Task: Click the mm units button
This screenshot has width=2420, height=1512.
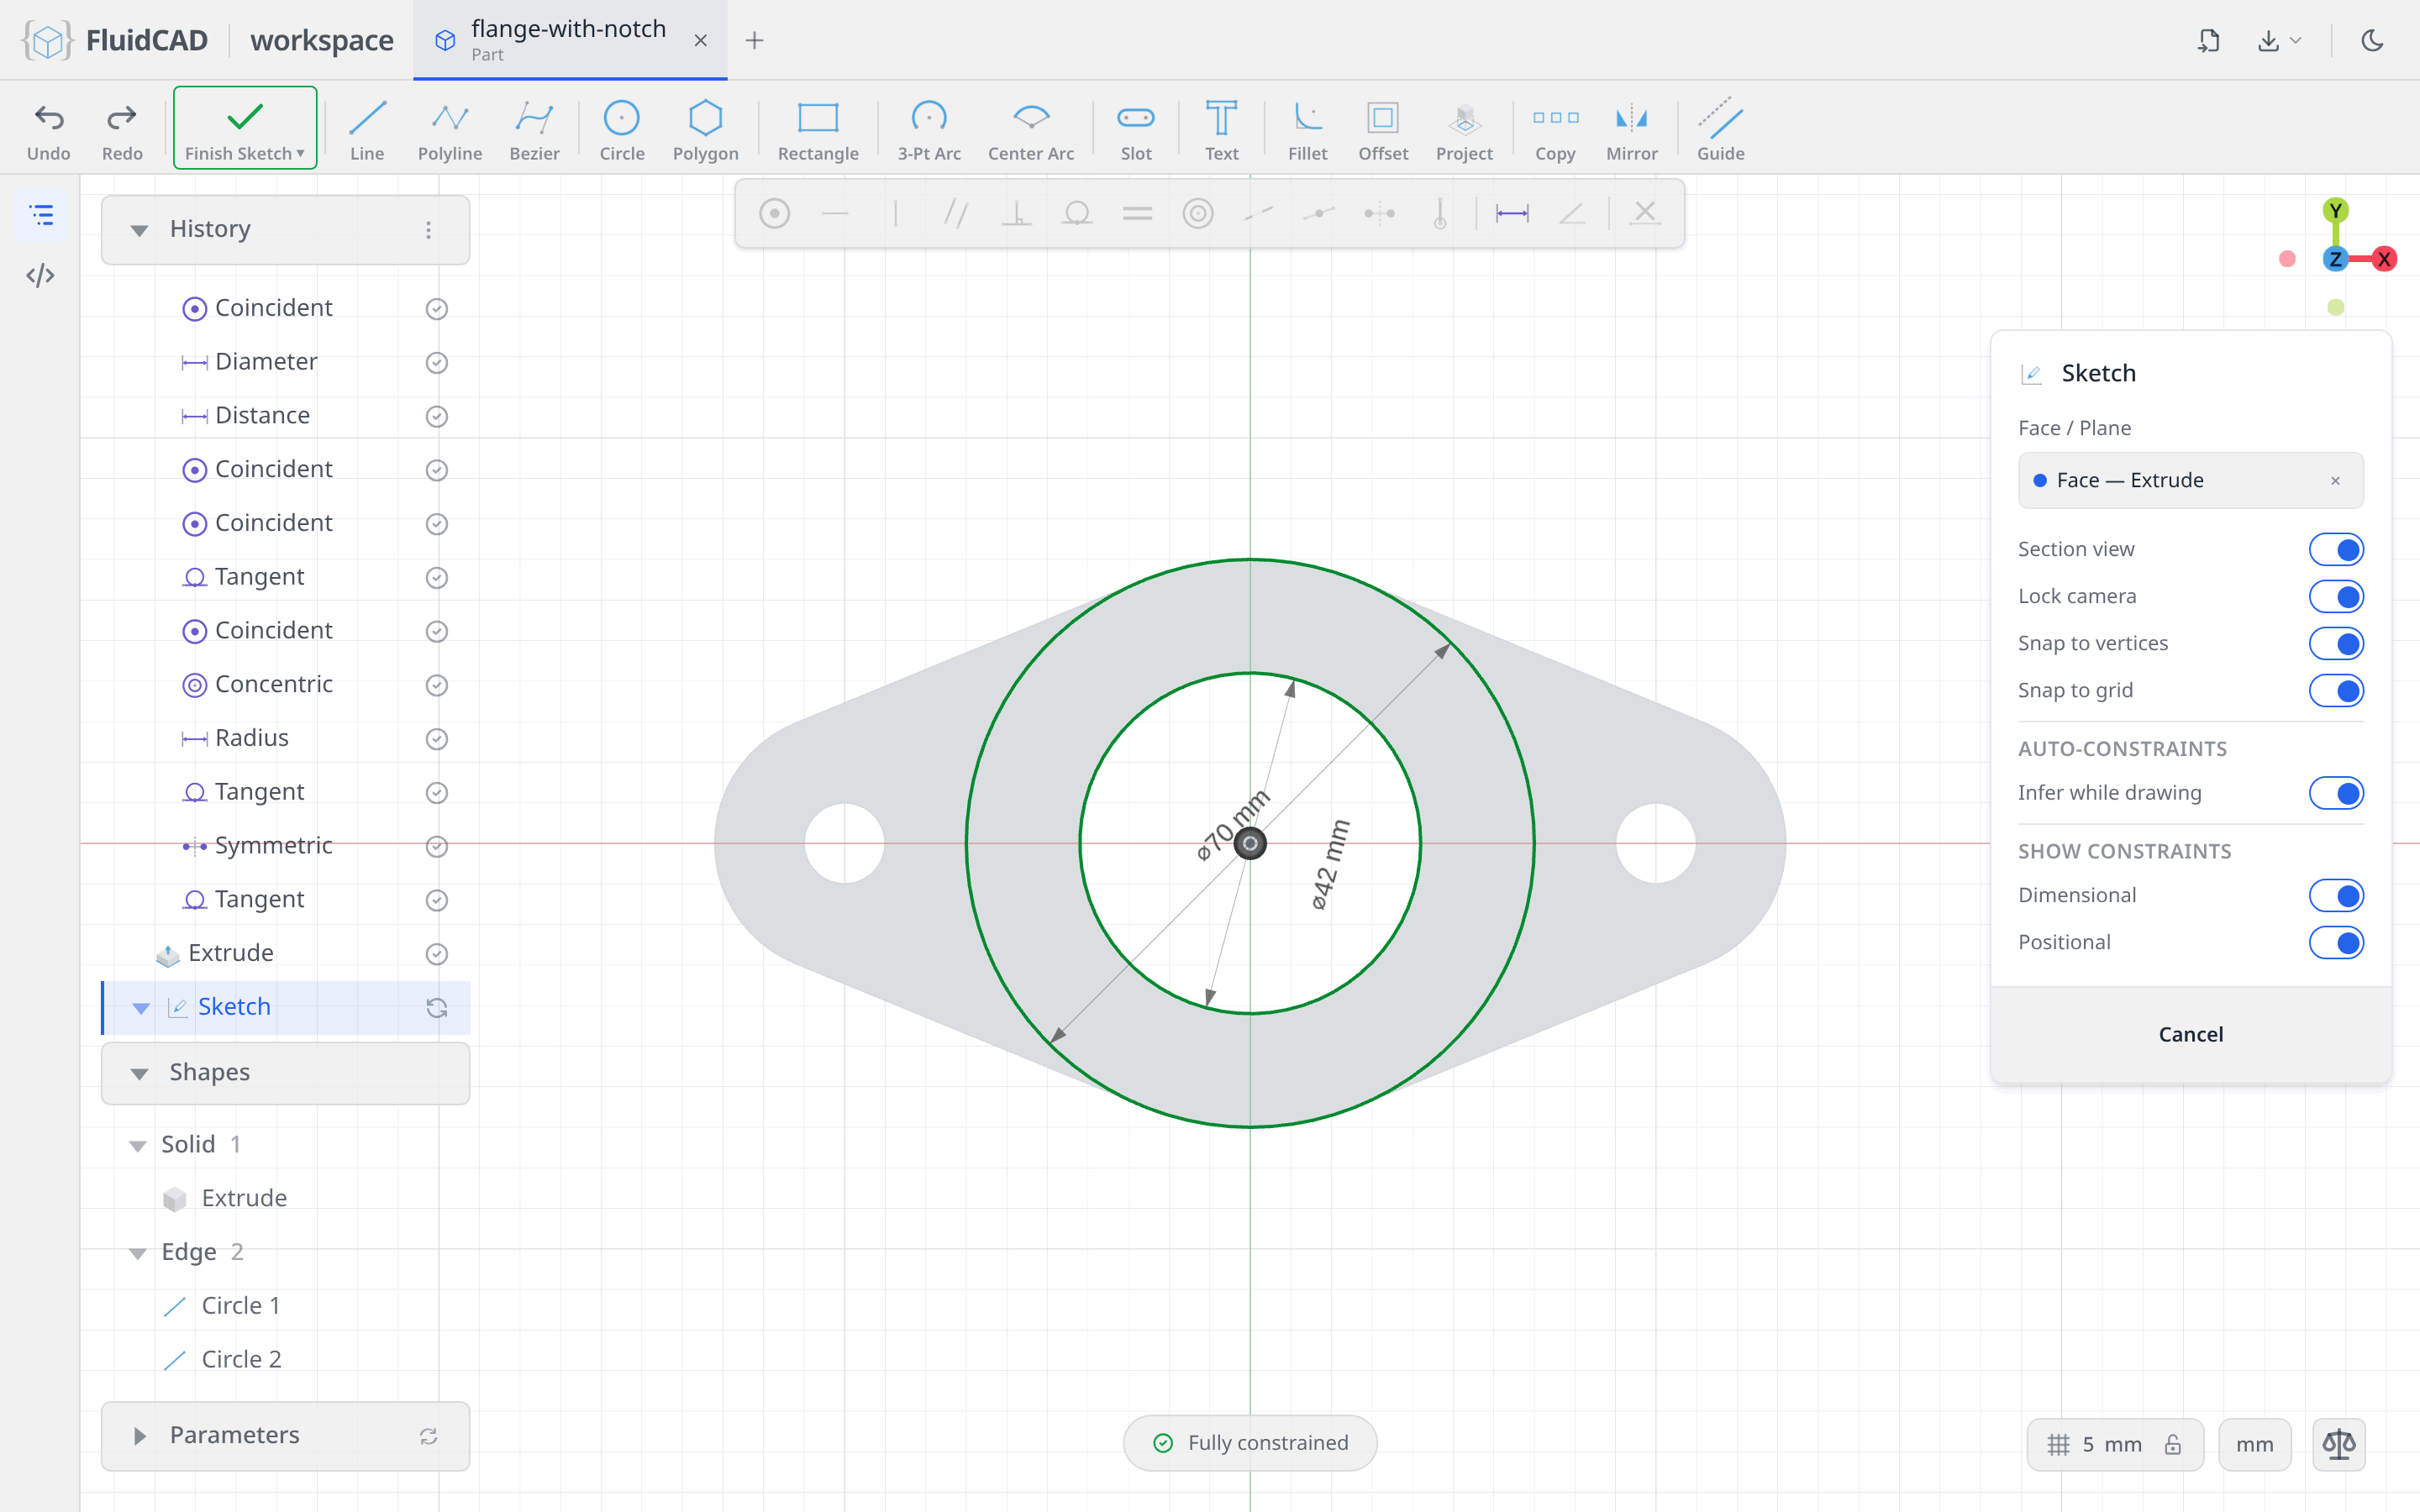Action: coord(2254,1444)
